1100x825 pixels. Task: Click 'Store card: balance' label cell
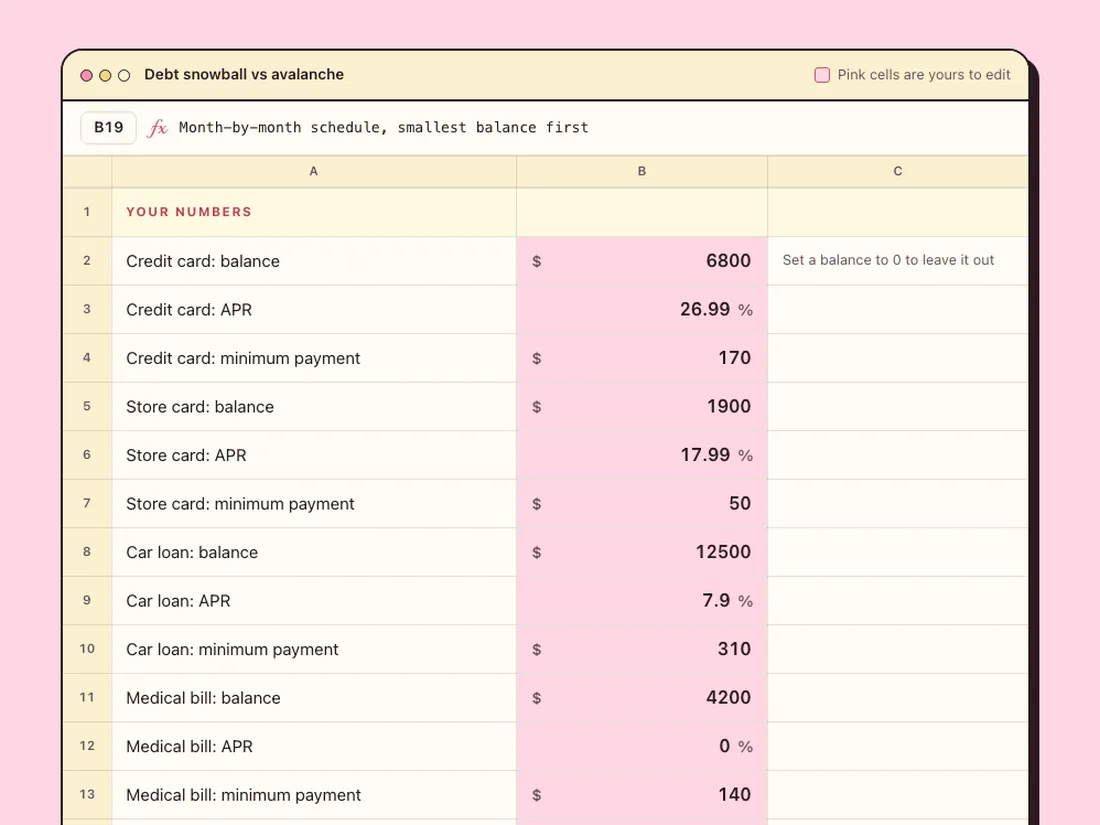314,406
